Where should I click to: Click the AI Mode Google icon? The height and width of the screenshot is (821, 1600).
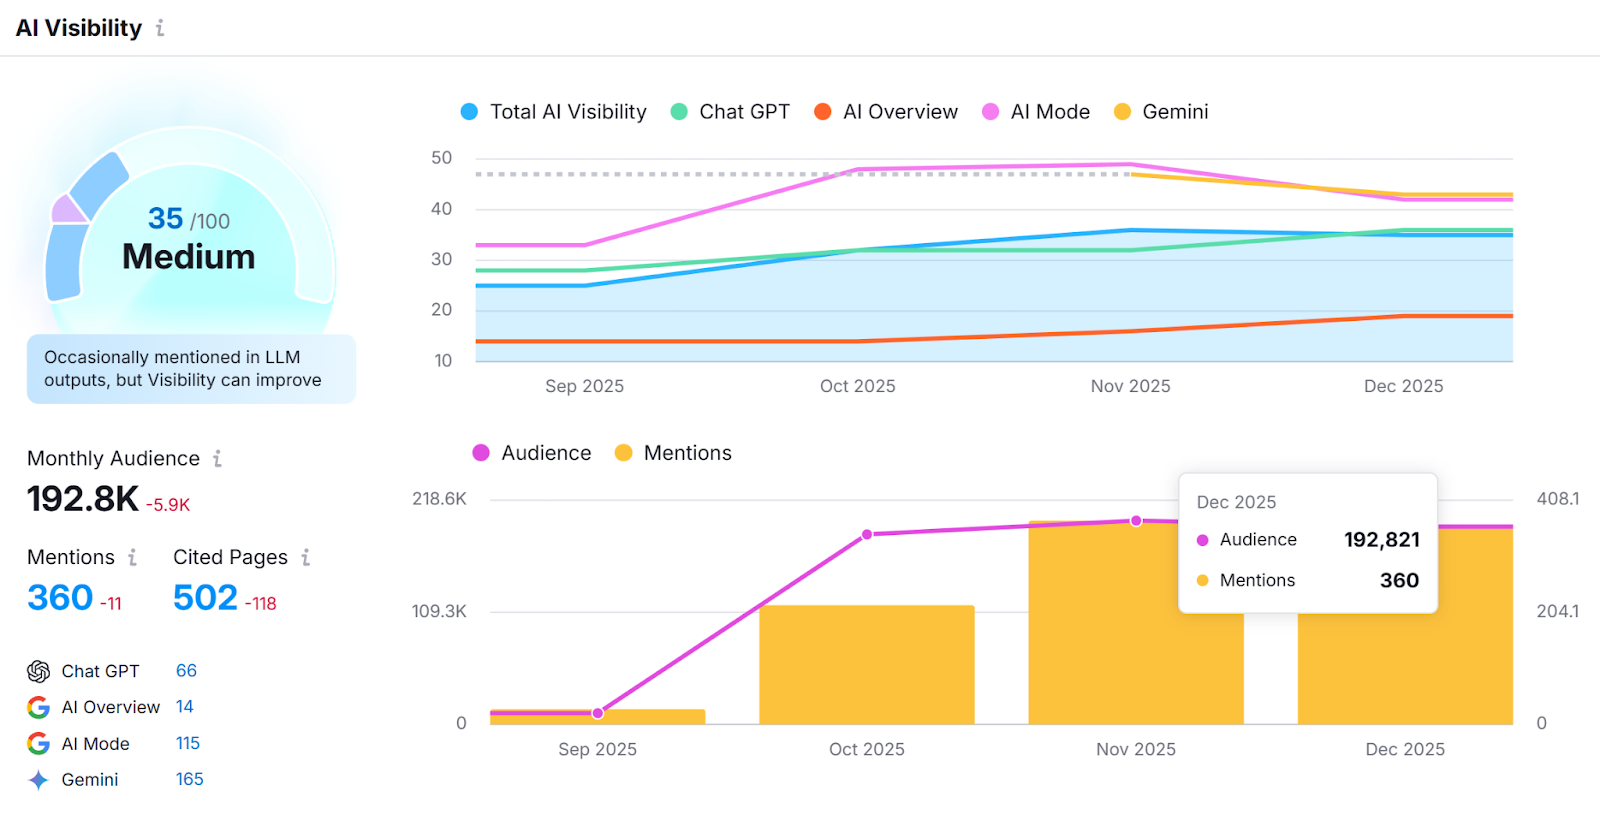coord(39,744)
